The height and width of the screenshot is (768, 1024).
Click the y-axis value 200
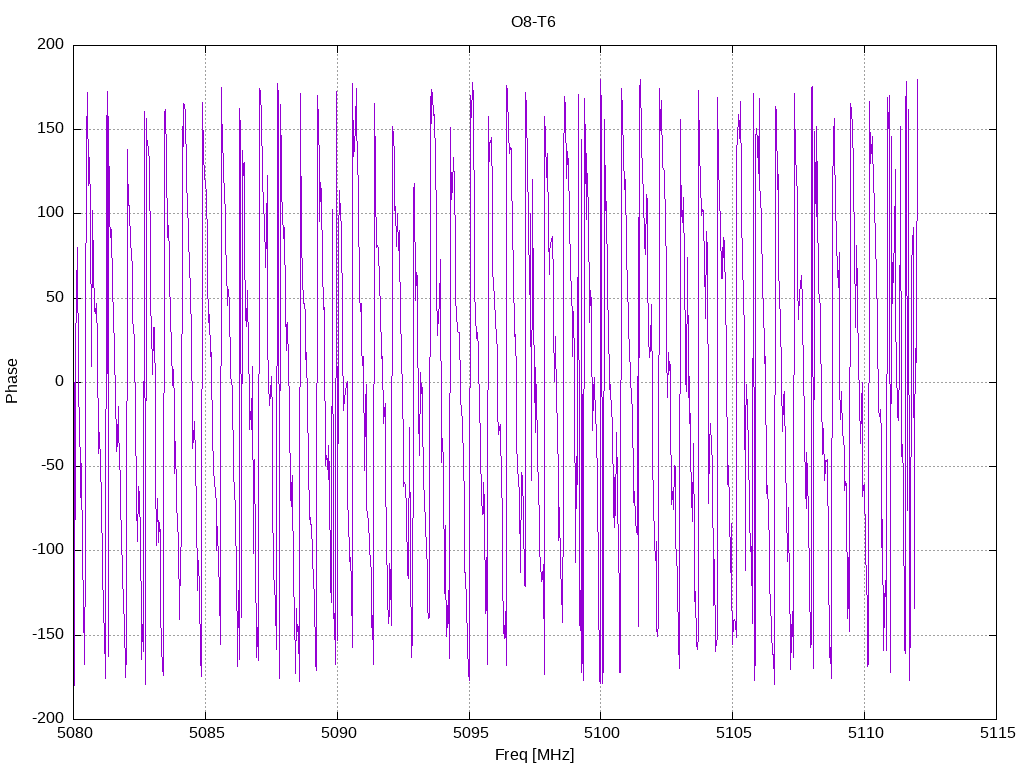point(51,44)
